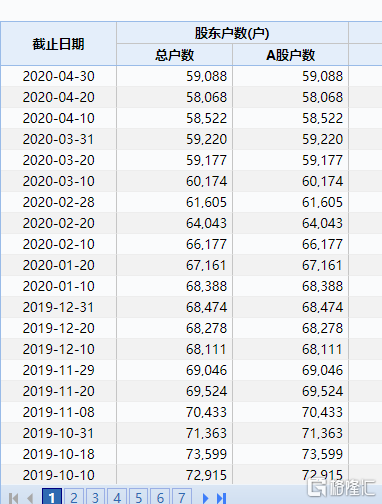Click the 总户数 column header
Image resolution: width=382 pixels, height=504 pixels.
(x=174, y=55)
